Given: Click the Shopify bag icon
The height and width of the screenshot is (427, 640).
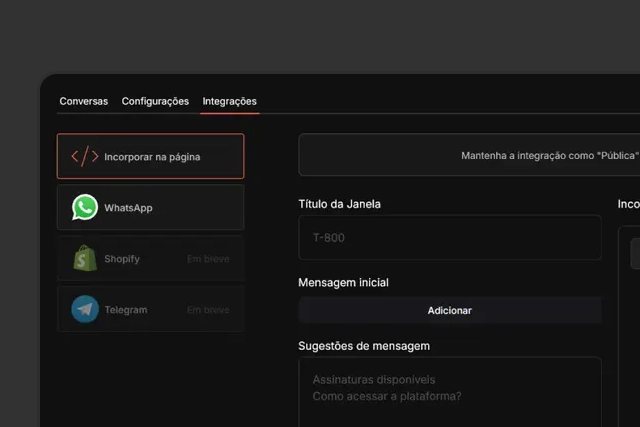Looking at the screenshot, I should [85, 259].
